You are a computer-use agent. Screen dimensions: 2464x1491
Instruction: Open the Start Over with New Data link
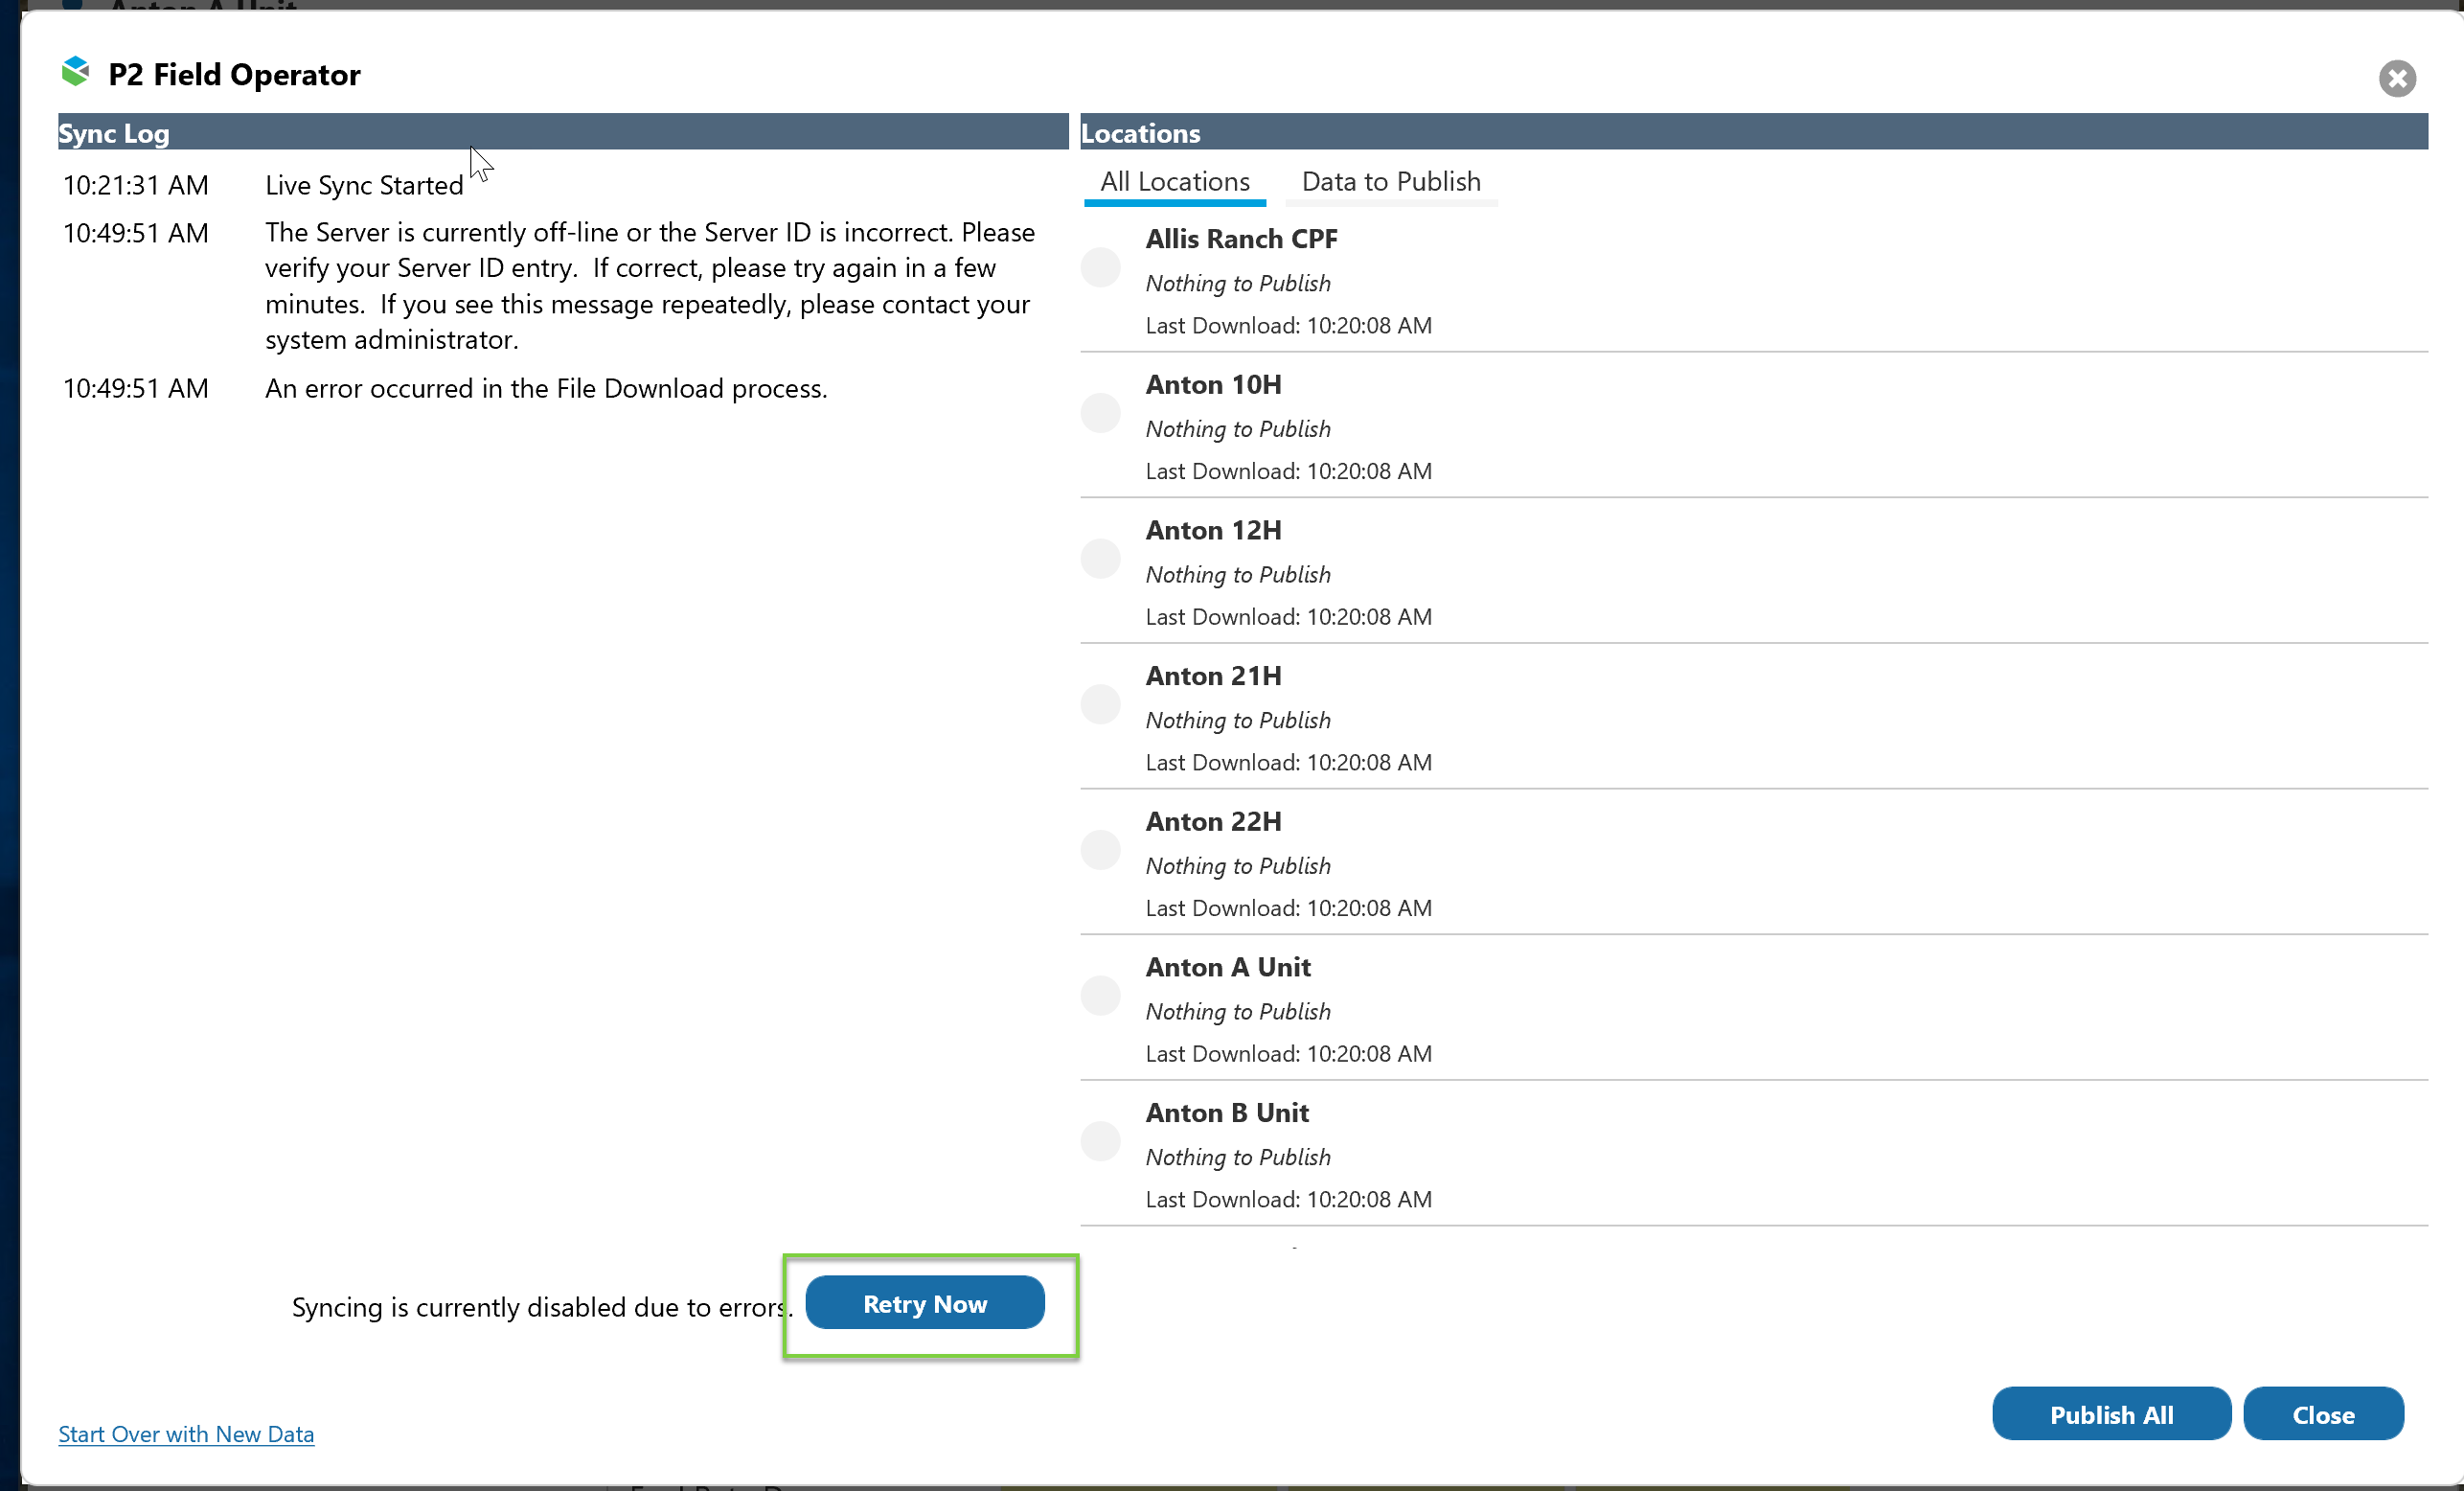click(186, 1434)
